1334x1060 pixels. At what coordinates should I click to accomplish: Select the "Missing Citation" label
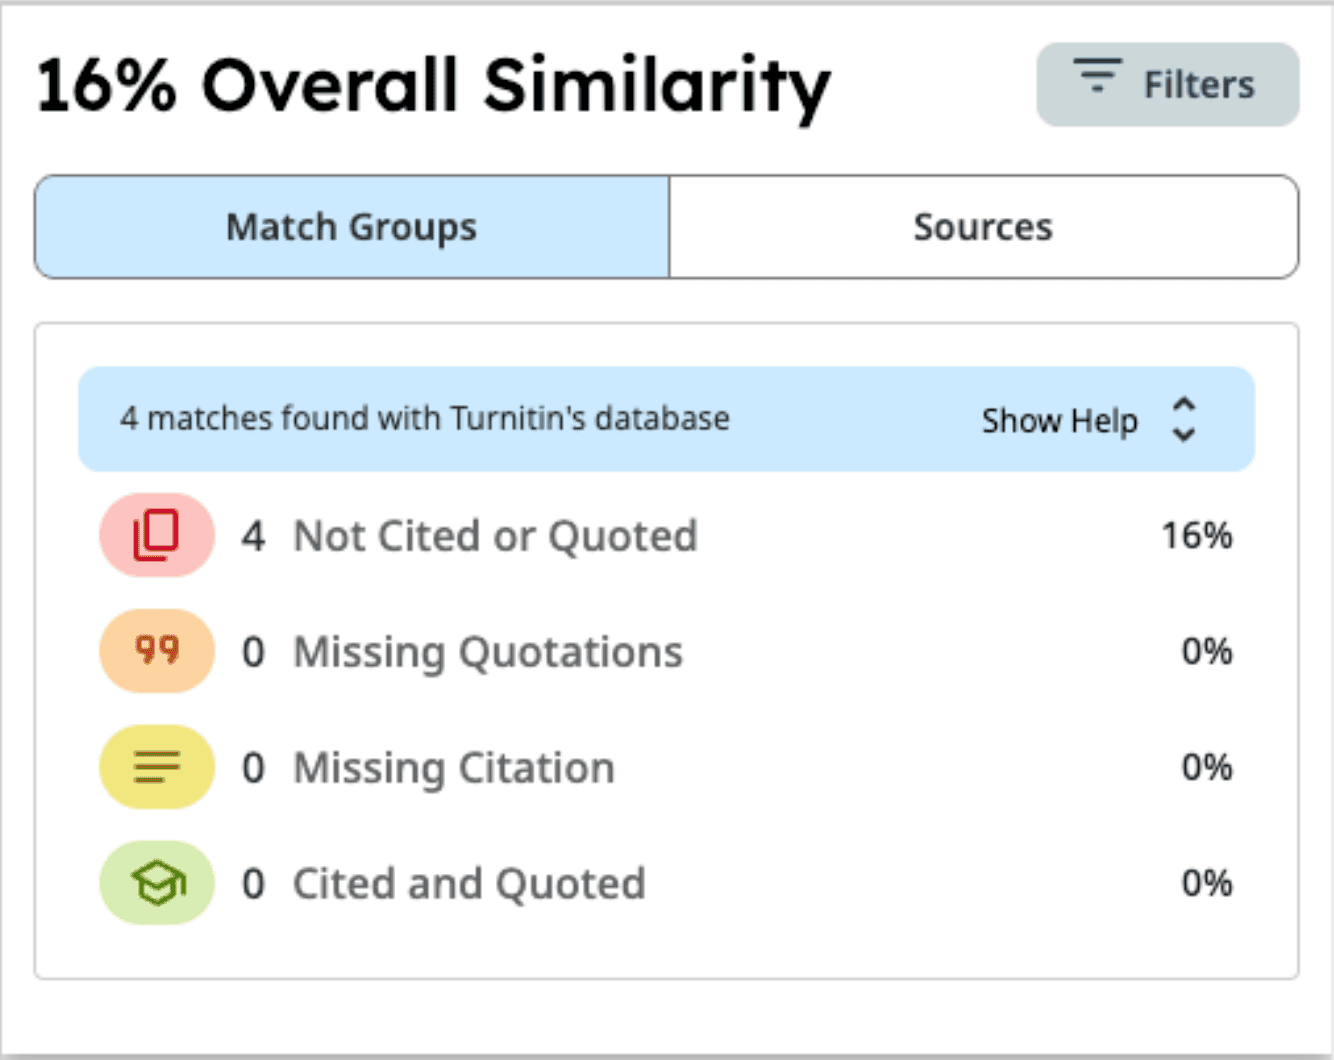453,768
